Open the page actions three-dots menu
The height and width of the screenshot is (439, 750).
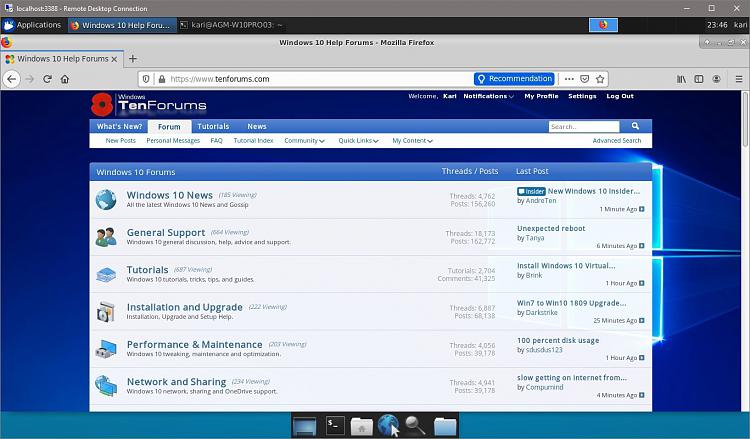pyautogui.click(x=569, y=79)
